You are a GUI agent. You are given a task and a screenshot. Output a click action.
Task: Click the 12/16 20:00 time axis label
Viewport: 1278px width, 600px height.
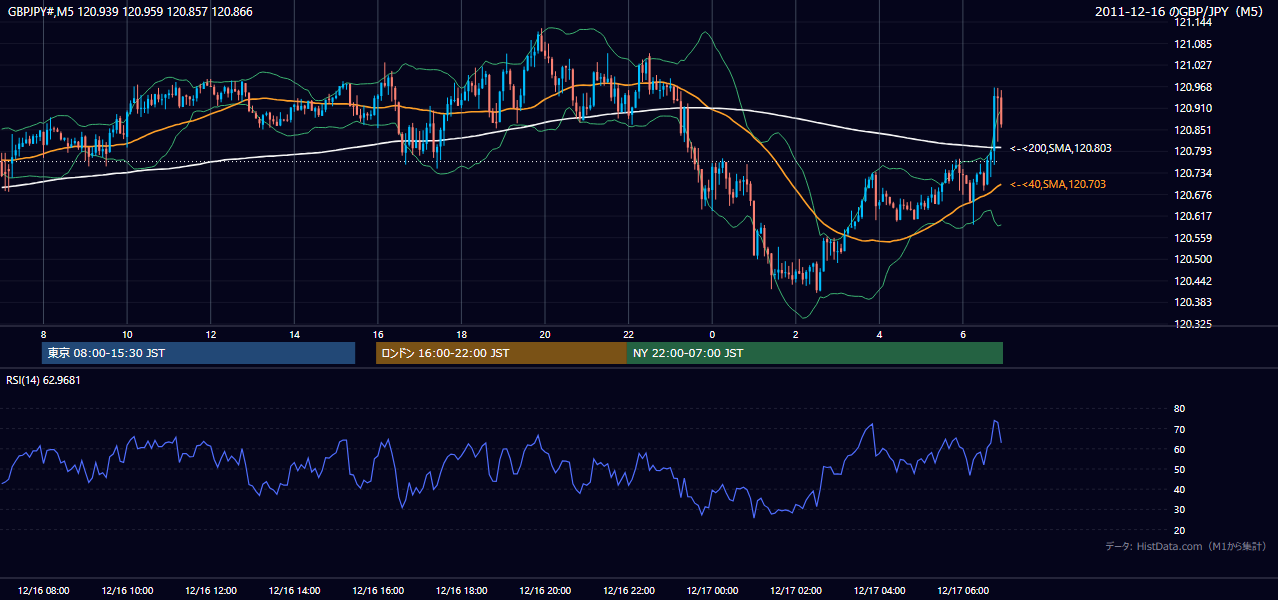[x=544, y=590]
